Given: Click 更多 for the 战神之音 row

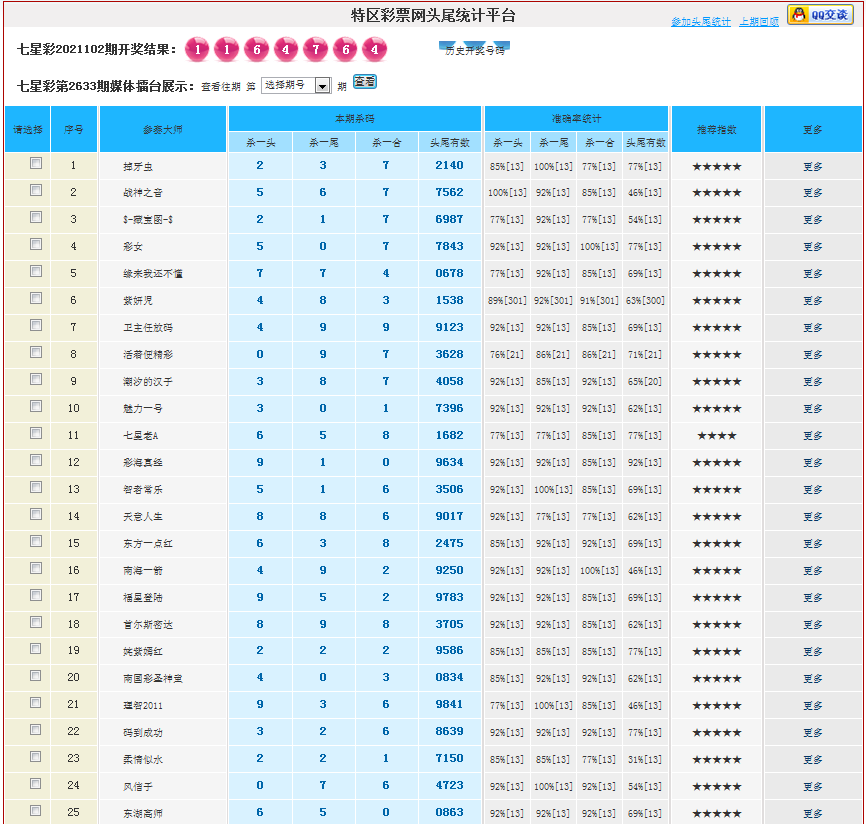Looking at the screenshot, I should (x=812, y=193).
